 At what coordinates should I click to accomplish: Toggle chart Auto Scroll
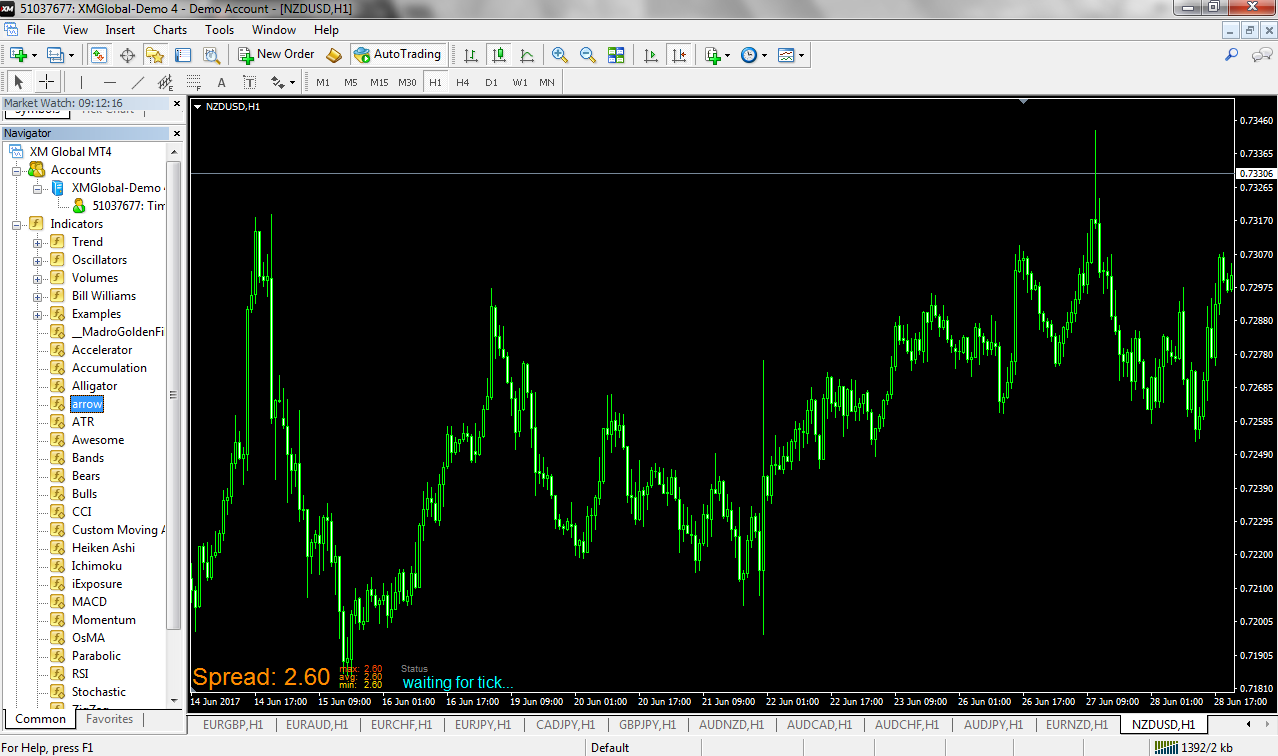click(x=651, y=55)
